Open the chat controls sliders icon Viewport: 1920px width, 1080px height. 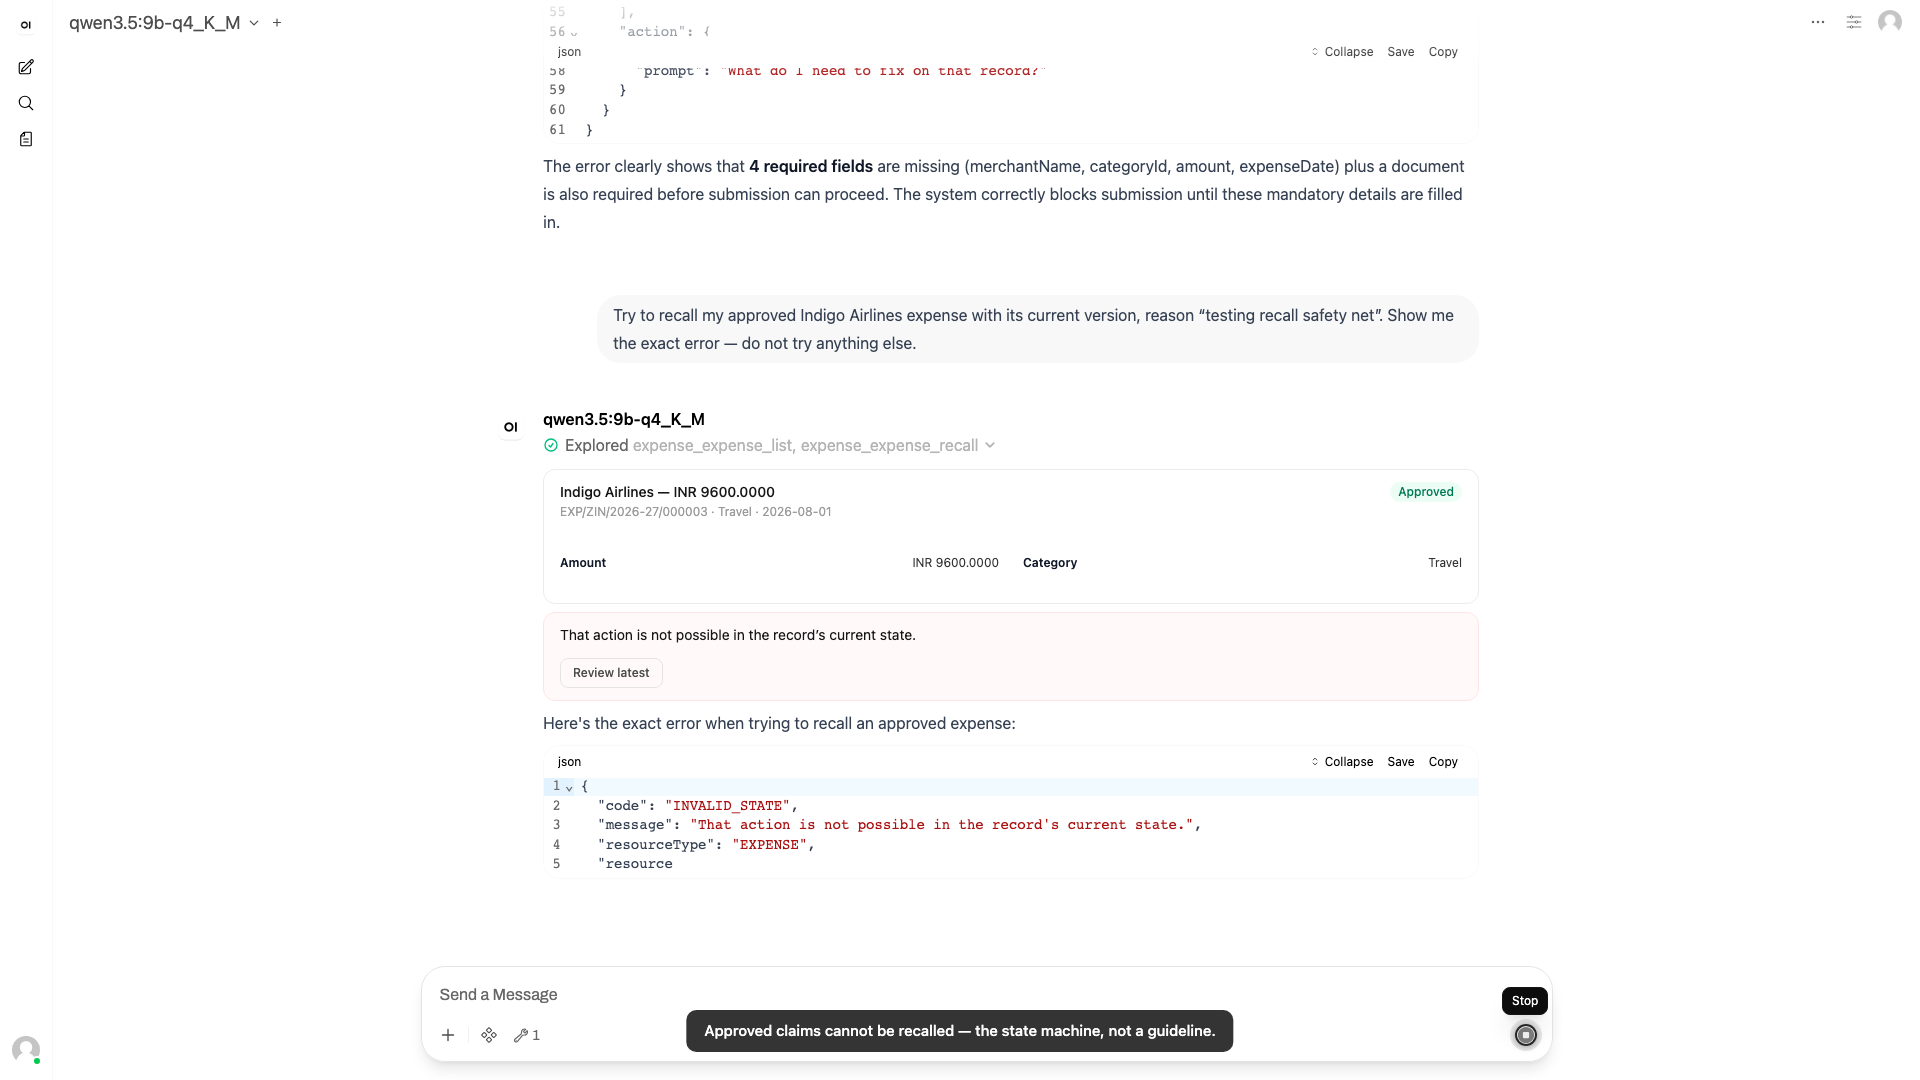[1854, 22]
